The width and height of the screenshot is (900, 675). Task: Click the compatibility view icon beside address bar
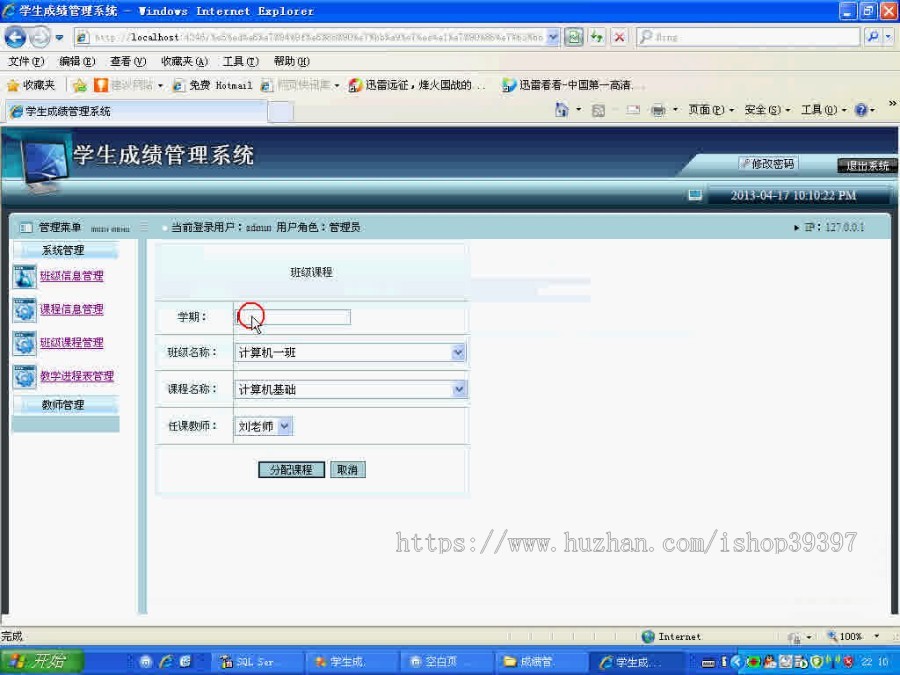573,37
